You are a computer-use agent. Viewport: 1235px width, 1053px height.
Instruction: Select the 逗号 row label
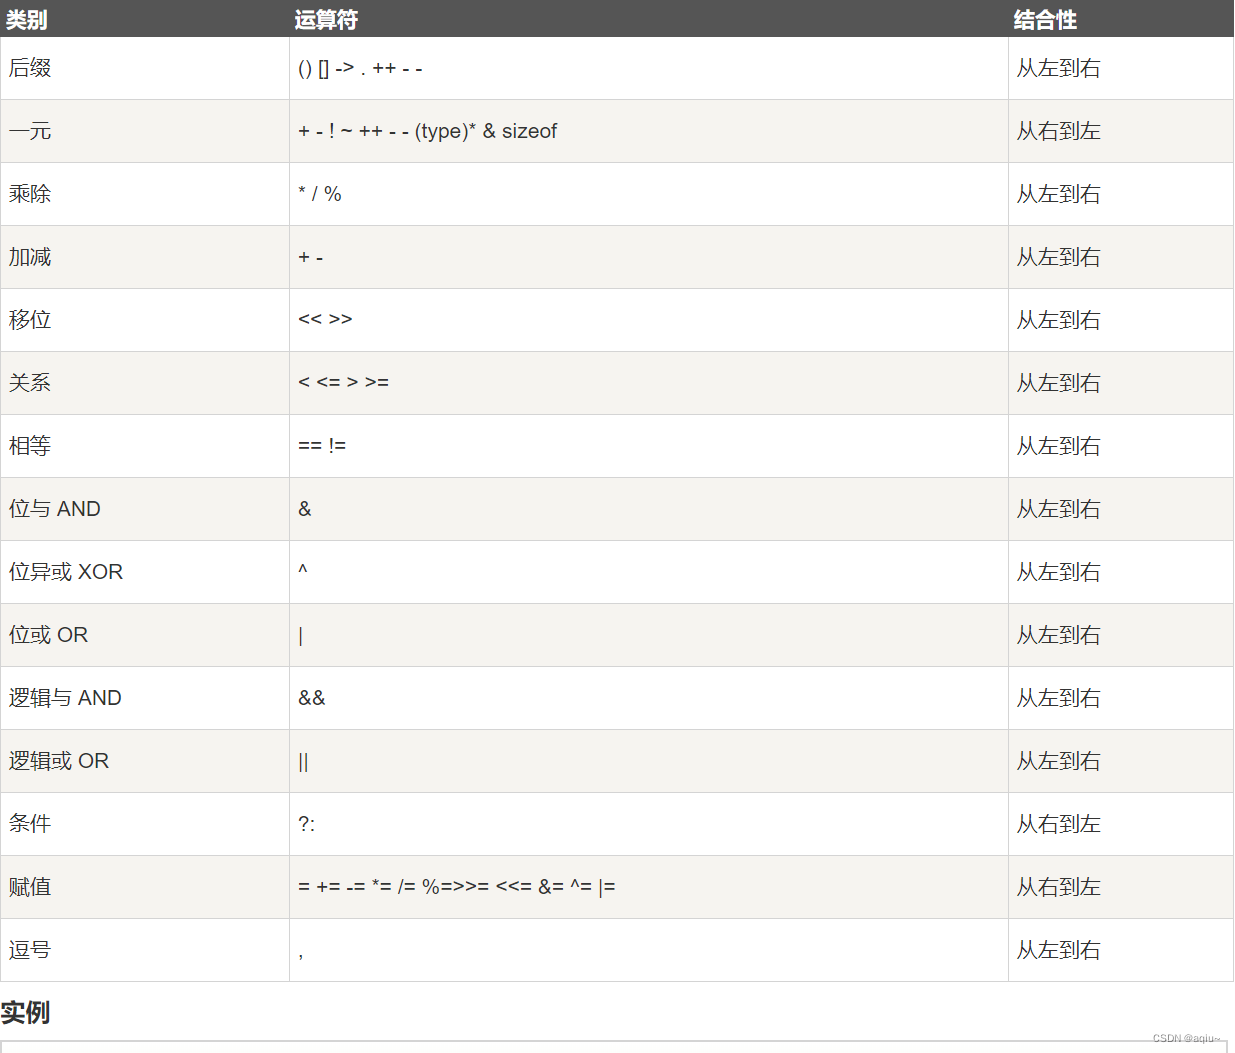point(30,950)
